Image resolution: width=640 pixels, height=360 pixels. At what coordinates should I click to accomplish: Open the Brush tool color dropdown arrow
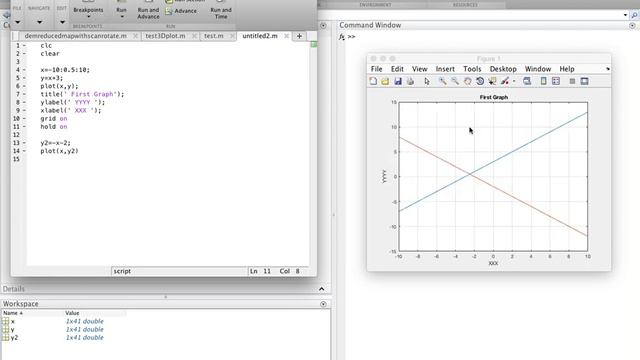(x=514, y=81)
